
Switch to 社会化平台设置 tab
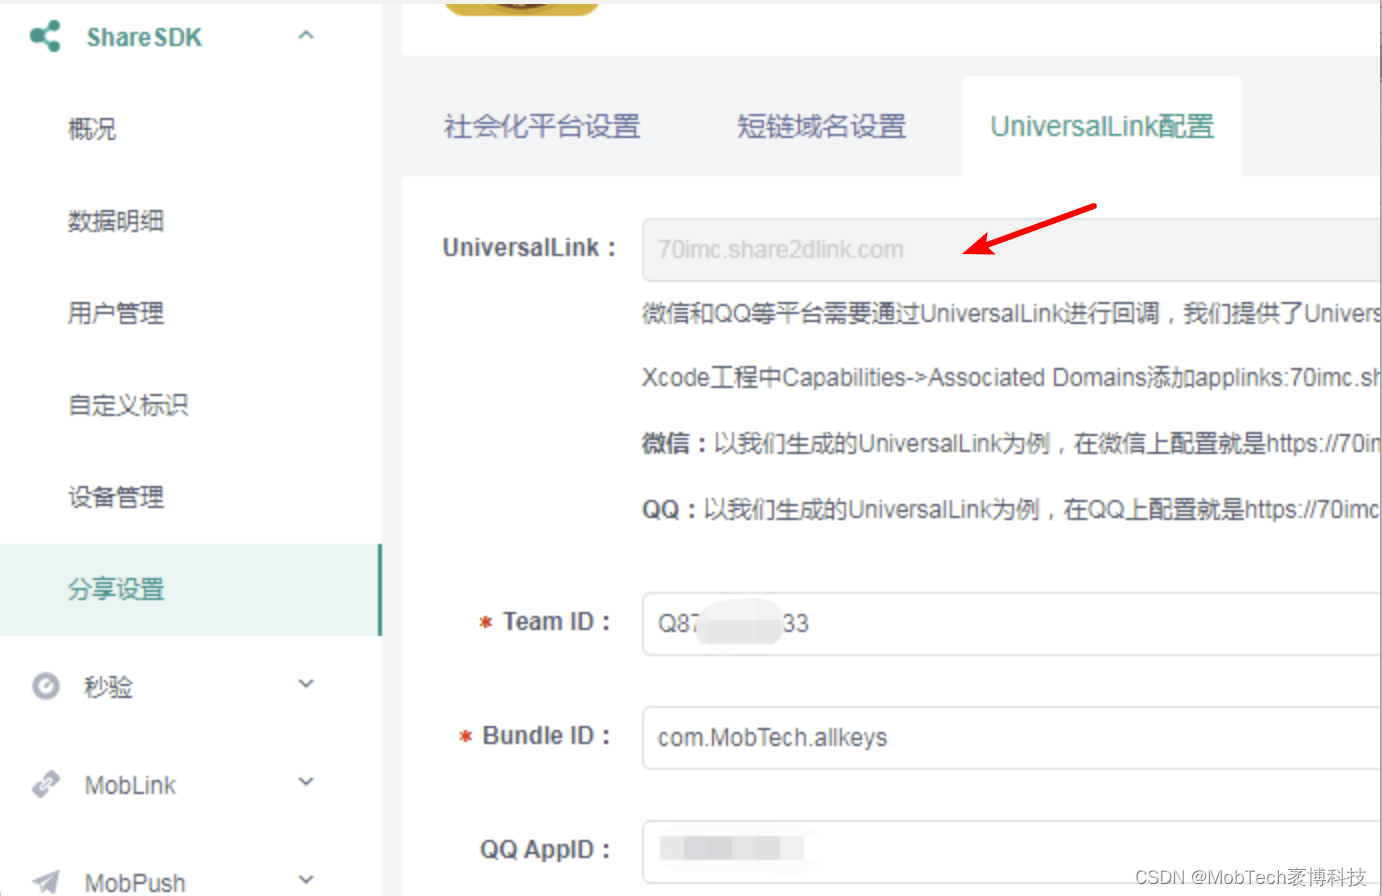coord(542,127)
